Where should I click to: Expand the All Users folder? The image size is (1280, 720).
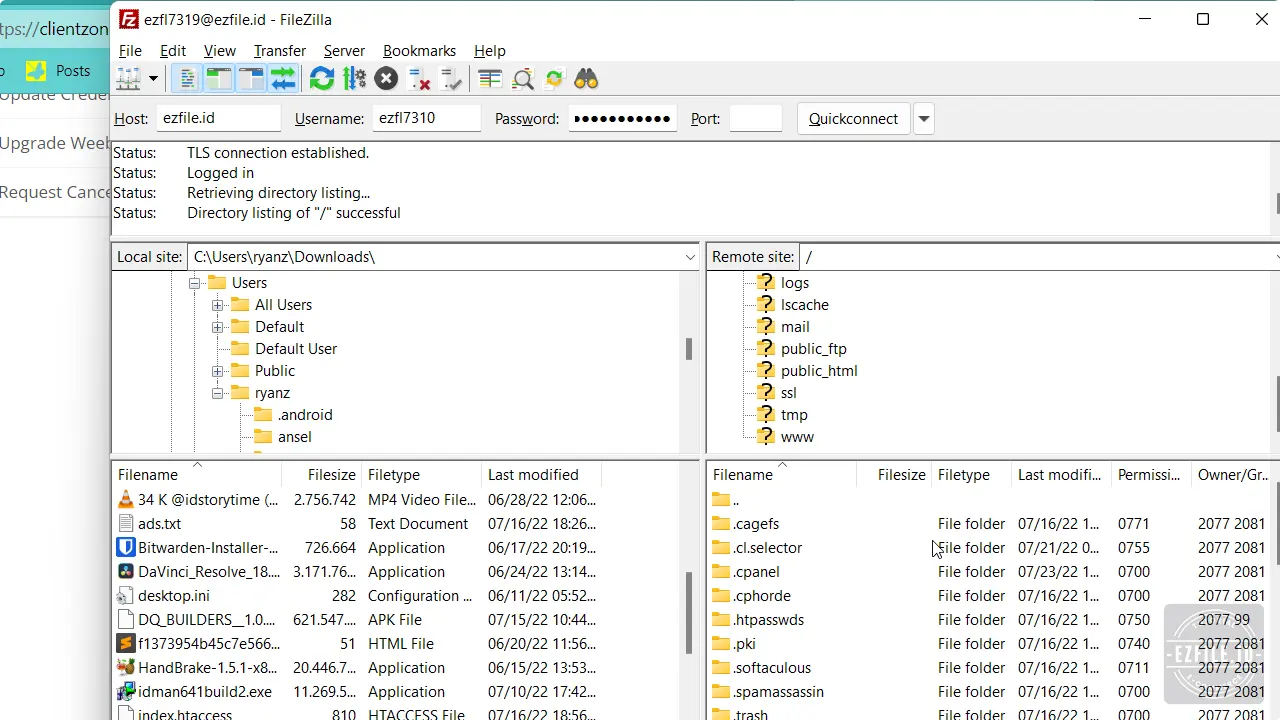click(217, 305)
